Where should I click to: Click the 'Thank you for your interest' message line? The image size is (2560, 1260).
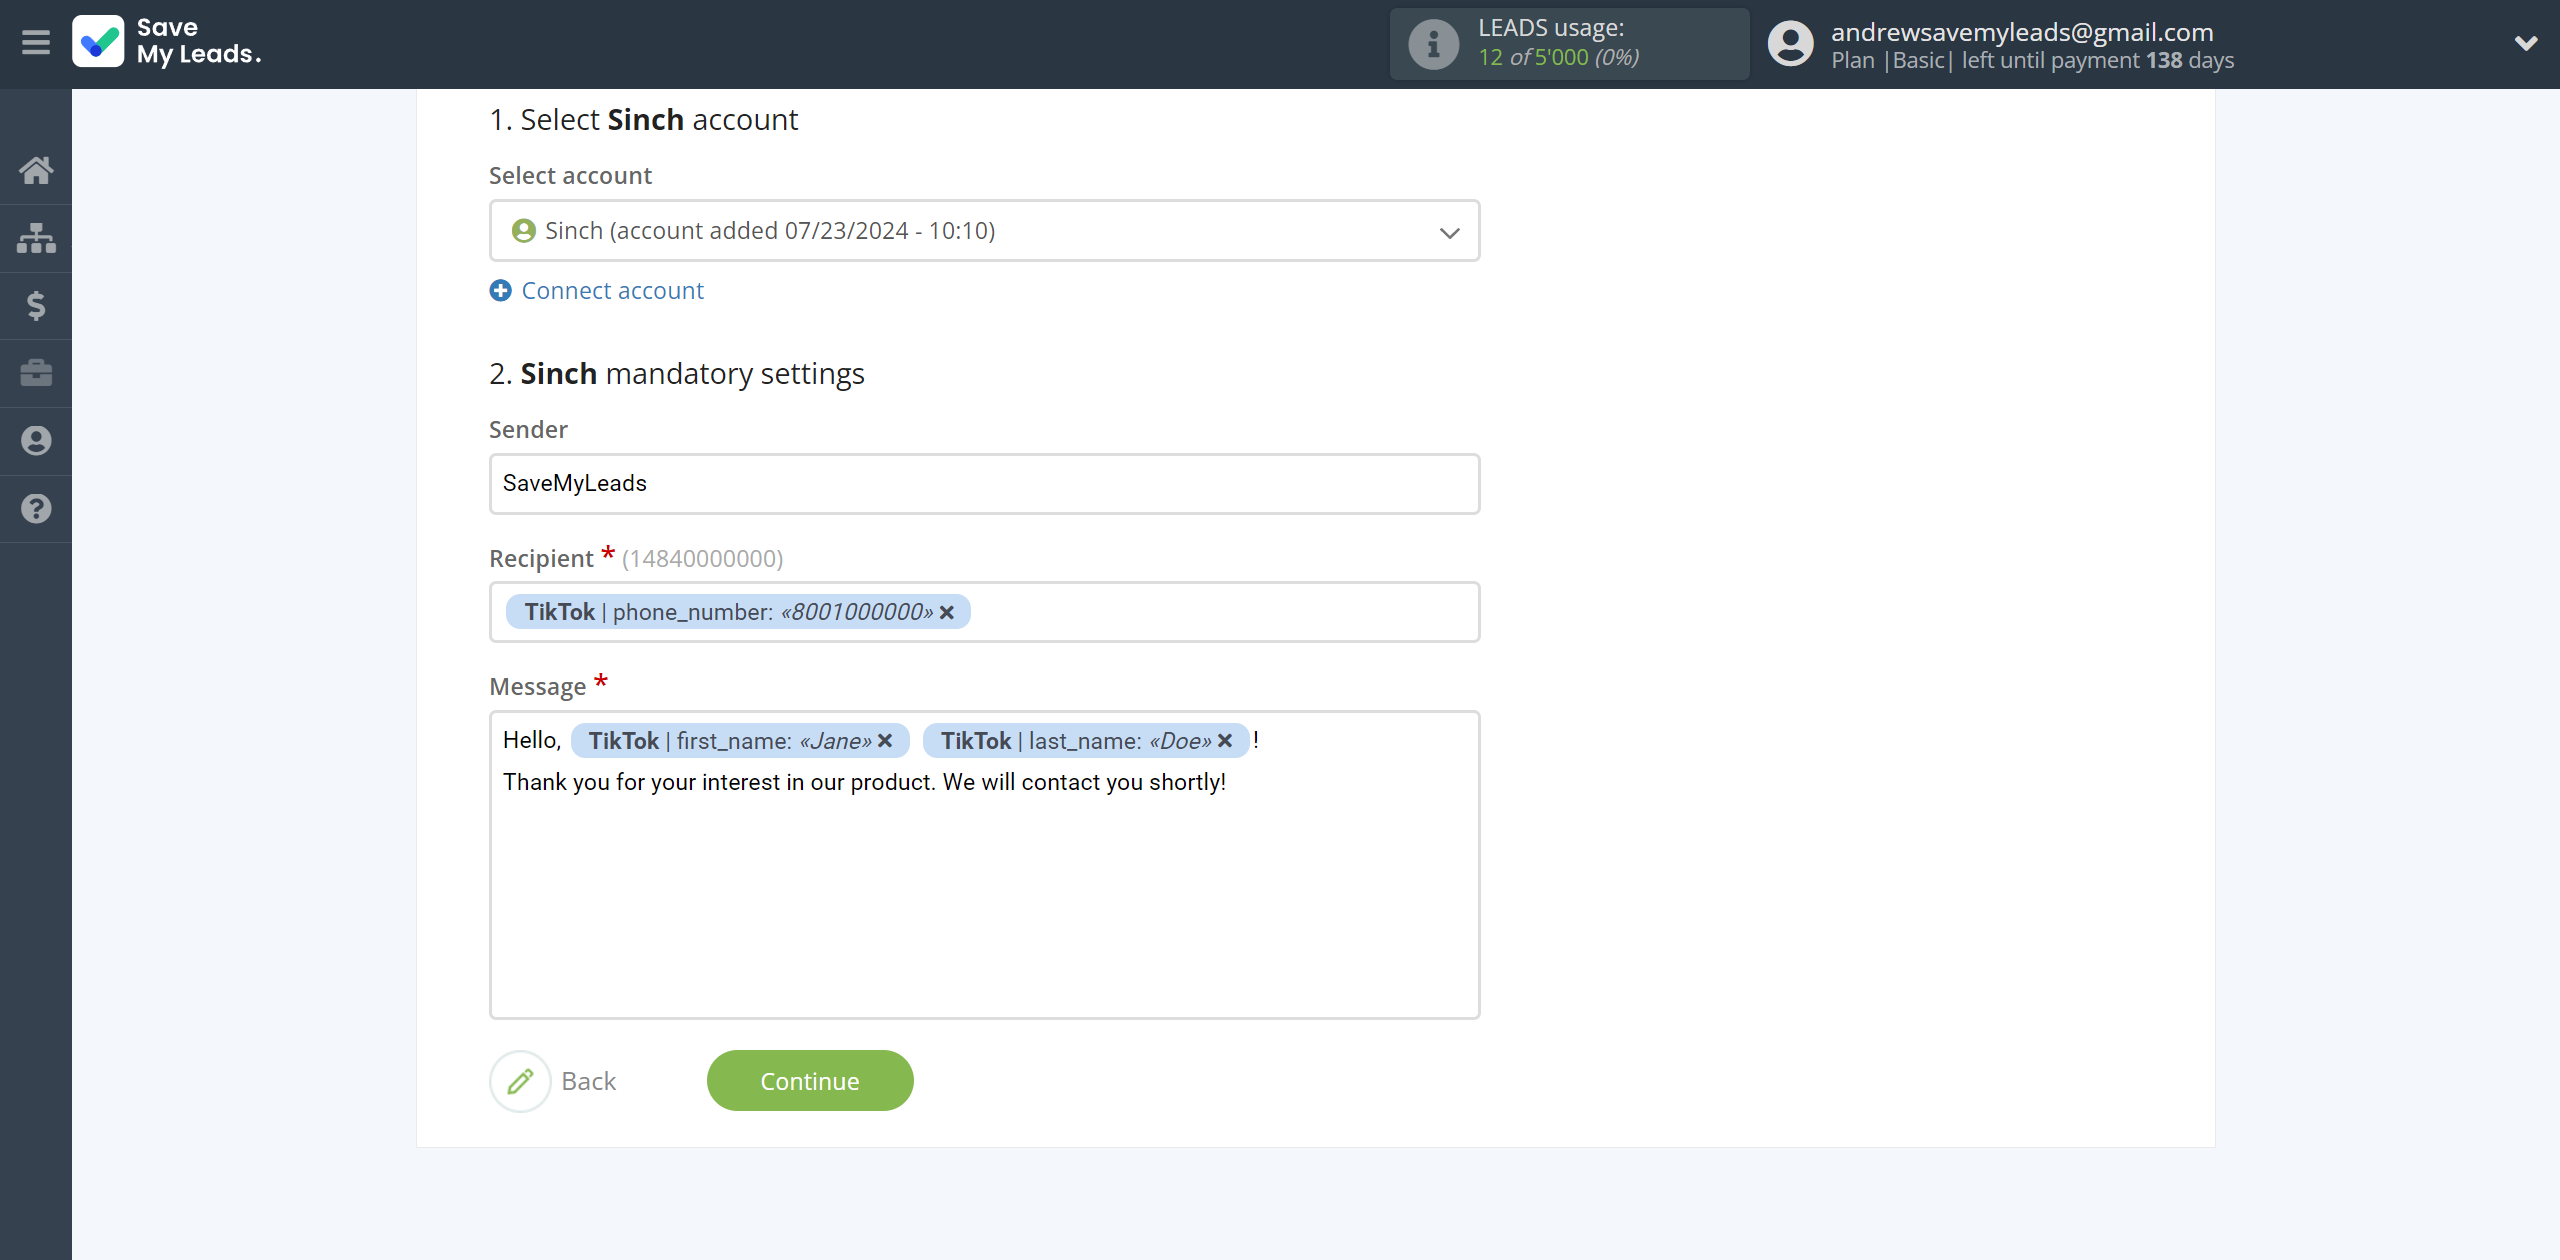pos(864,782)
